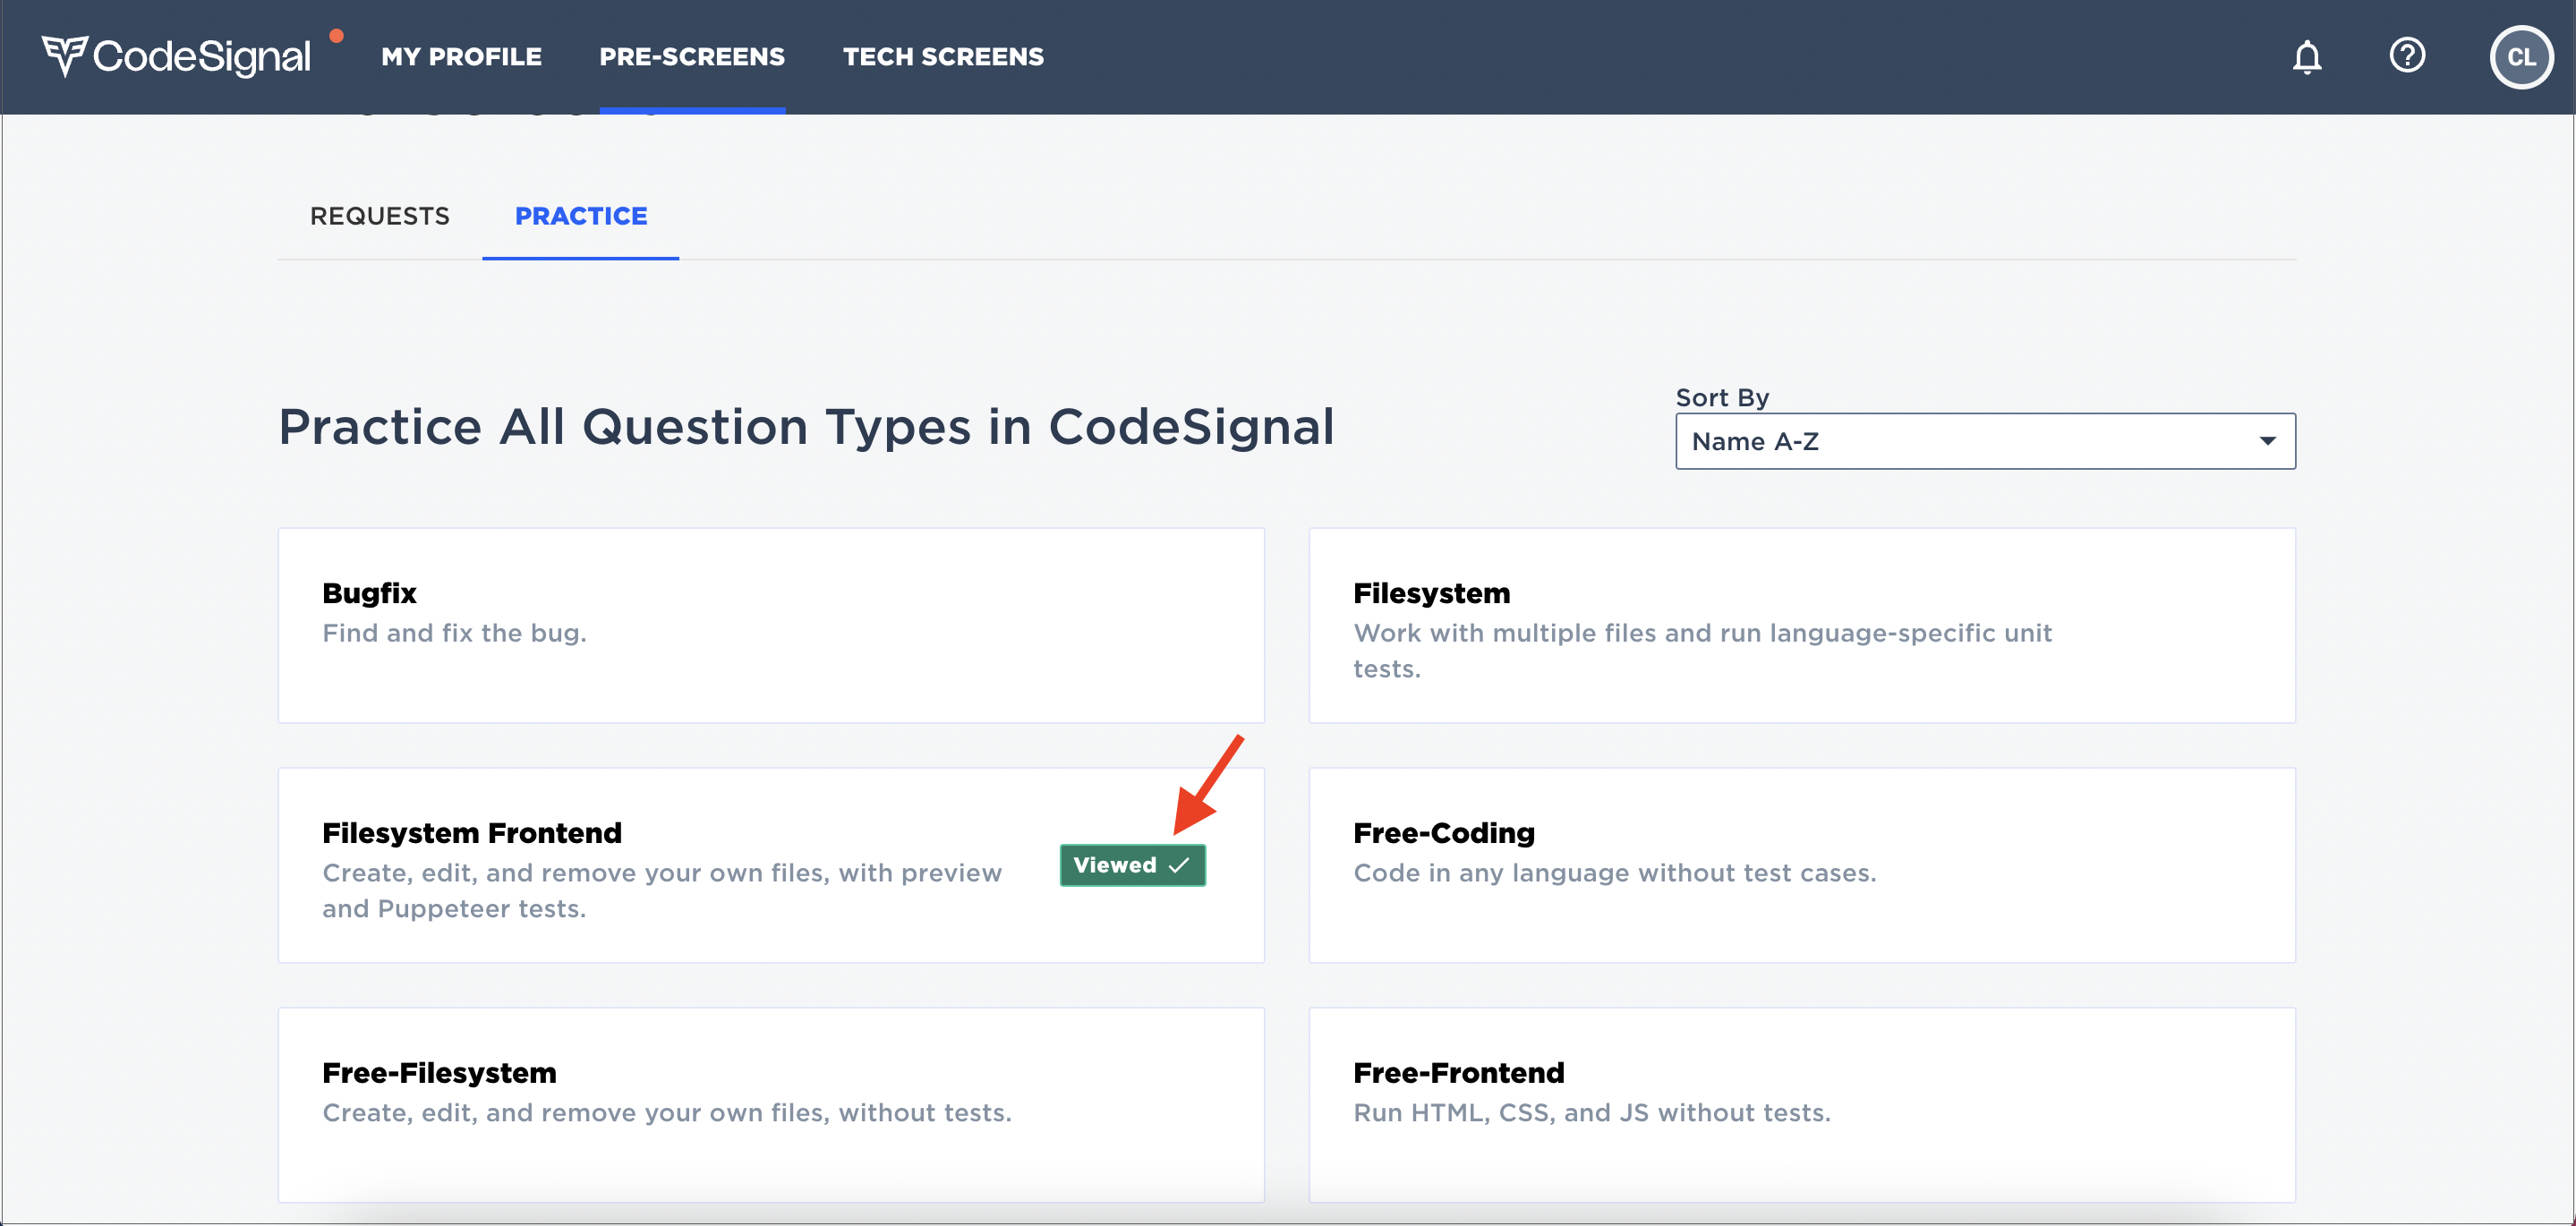2576x1226 pixels.
Task: Click the orange notification dot near logo
Action: [337, 36]
